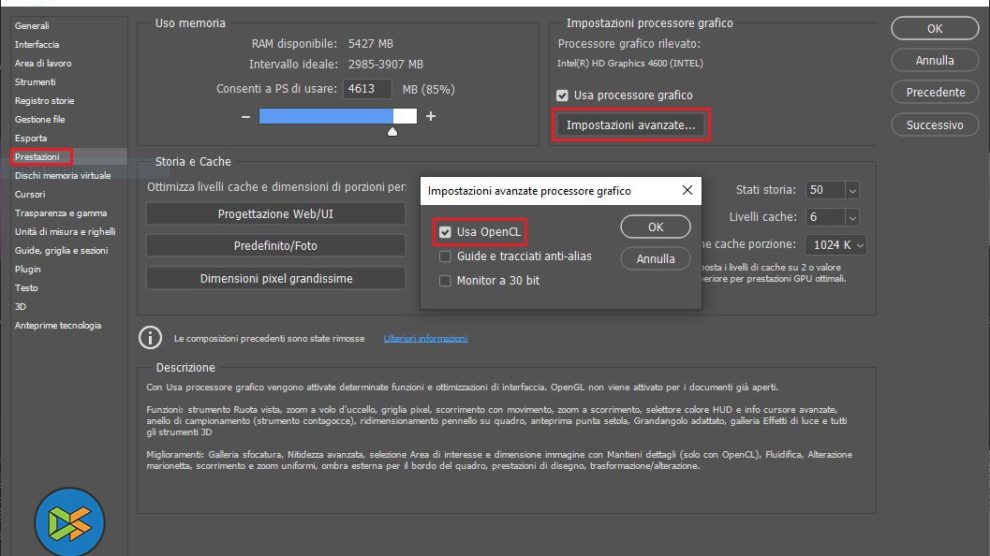The width and height of the screenshot is (990, 556).
Task: Click the Intel(R) HD Graphics 4600 text
Action: pos(630,63)
